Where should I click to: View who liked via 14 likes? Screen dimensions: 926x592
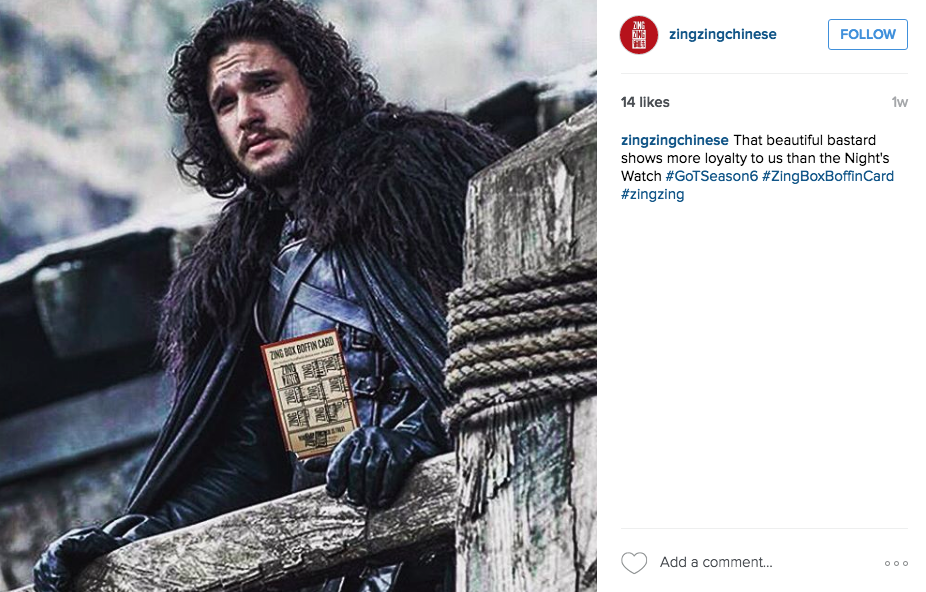[645, 102]
